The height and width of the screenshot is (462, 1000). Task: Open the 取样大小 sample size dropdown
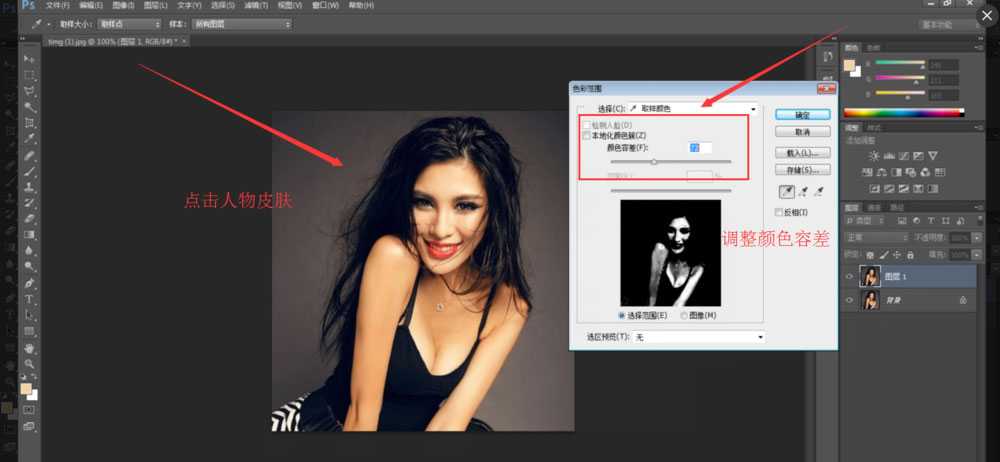click(x=129, y=24)
